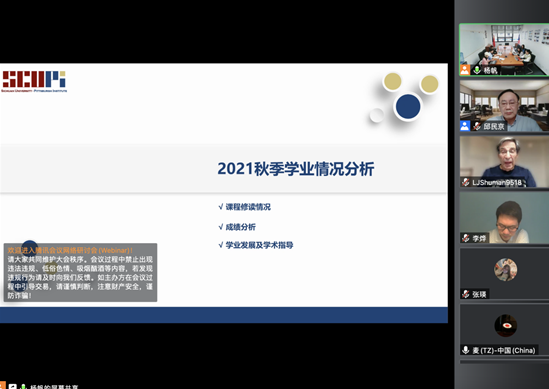
Task: Click the name label LJShuman9518
Action: point(497,182)
